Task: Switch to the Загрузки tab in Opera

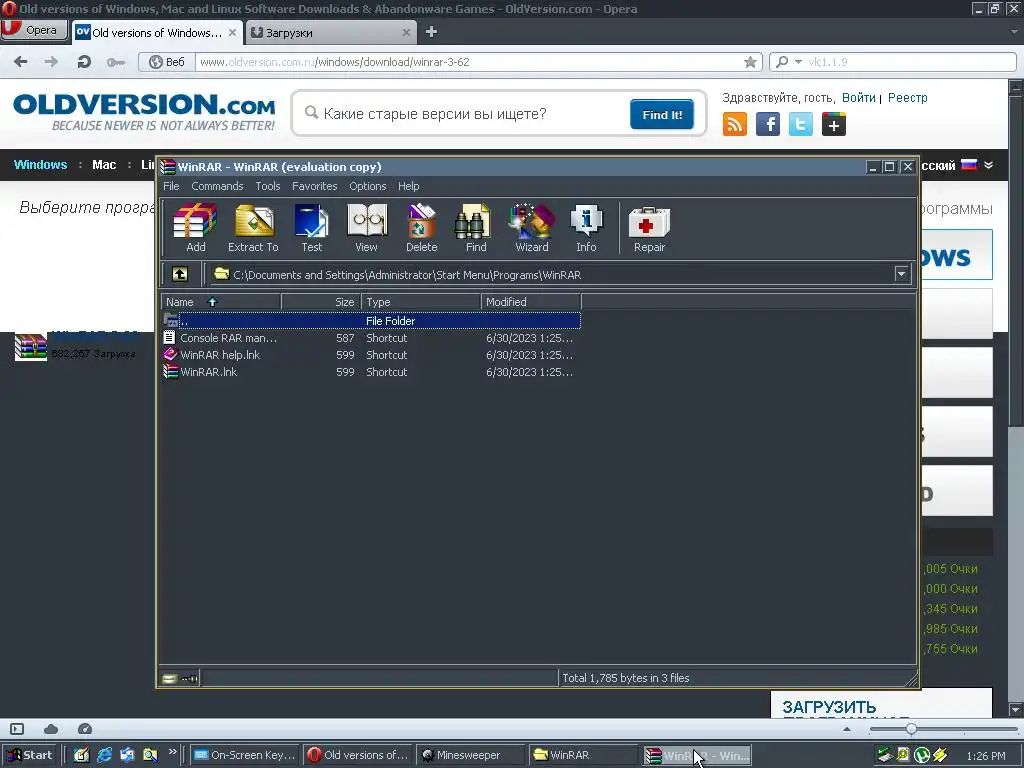Action: point(330,33)
